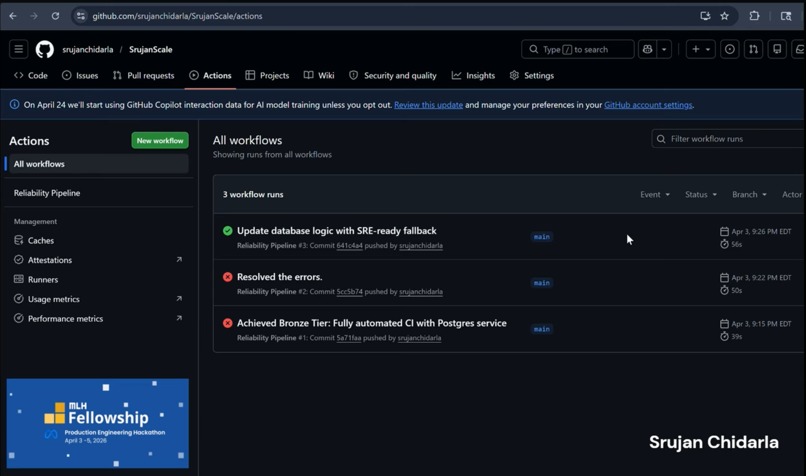The image size is (806, 476).
Task: Open srujanchidarla link in the Resolved the errors run
Action: (x=421, y=292)
